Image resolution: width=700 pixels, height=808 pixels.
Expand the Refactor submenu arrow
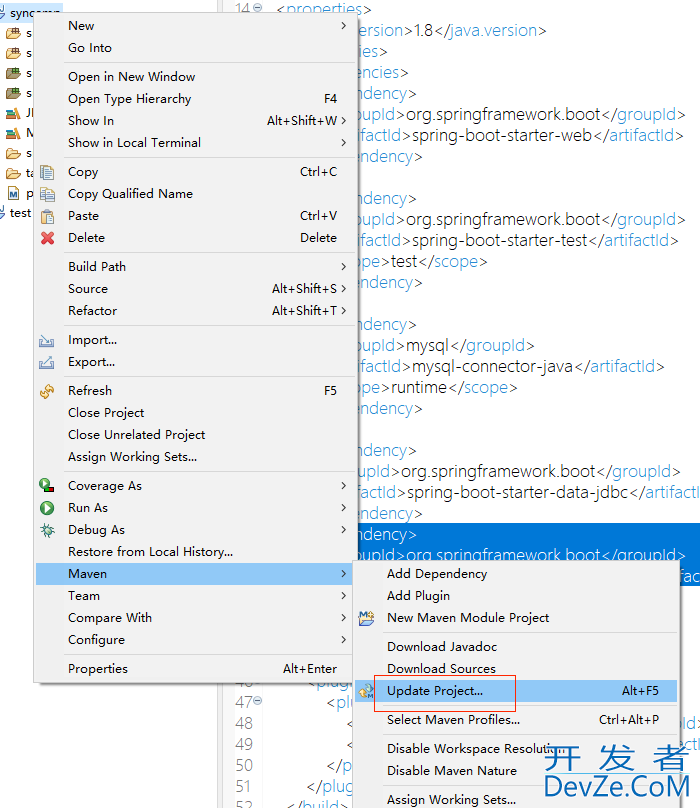tap(343, 311)
